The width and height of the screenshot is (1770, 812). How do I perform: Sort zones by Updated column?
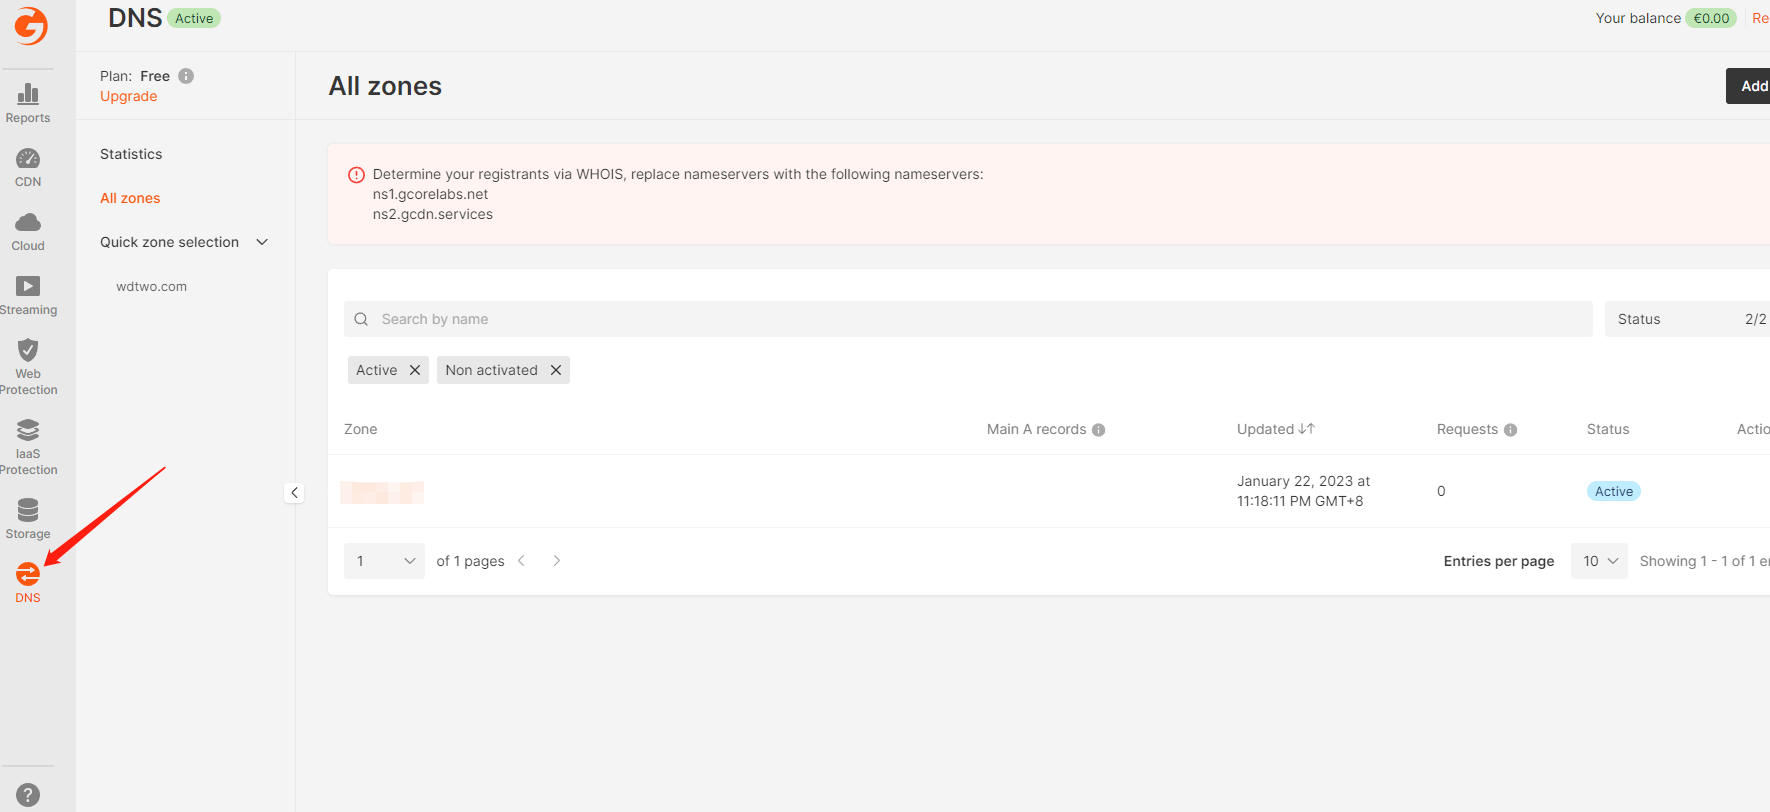pos(1275,429)
